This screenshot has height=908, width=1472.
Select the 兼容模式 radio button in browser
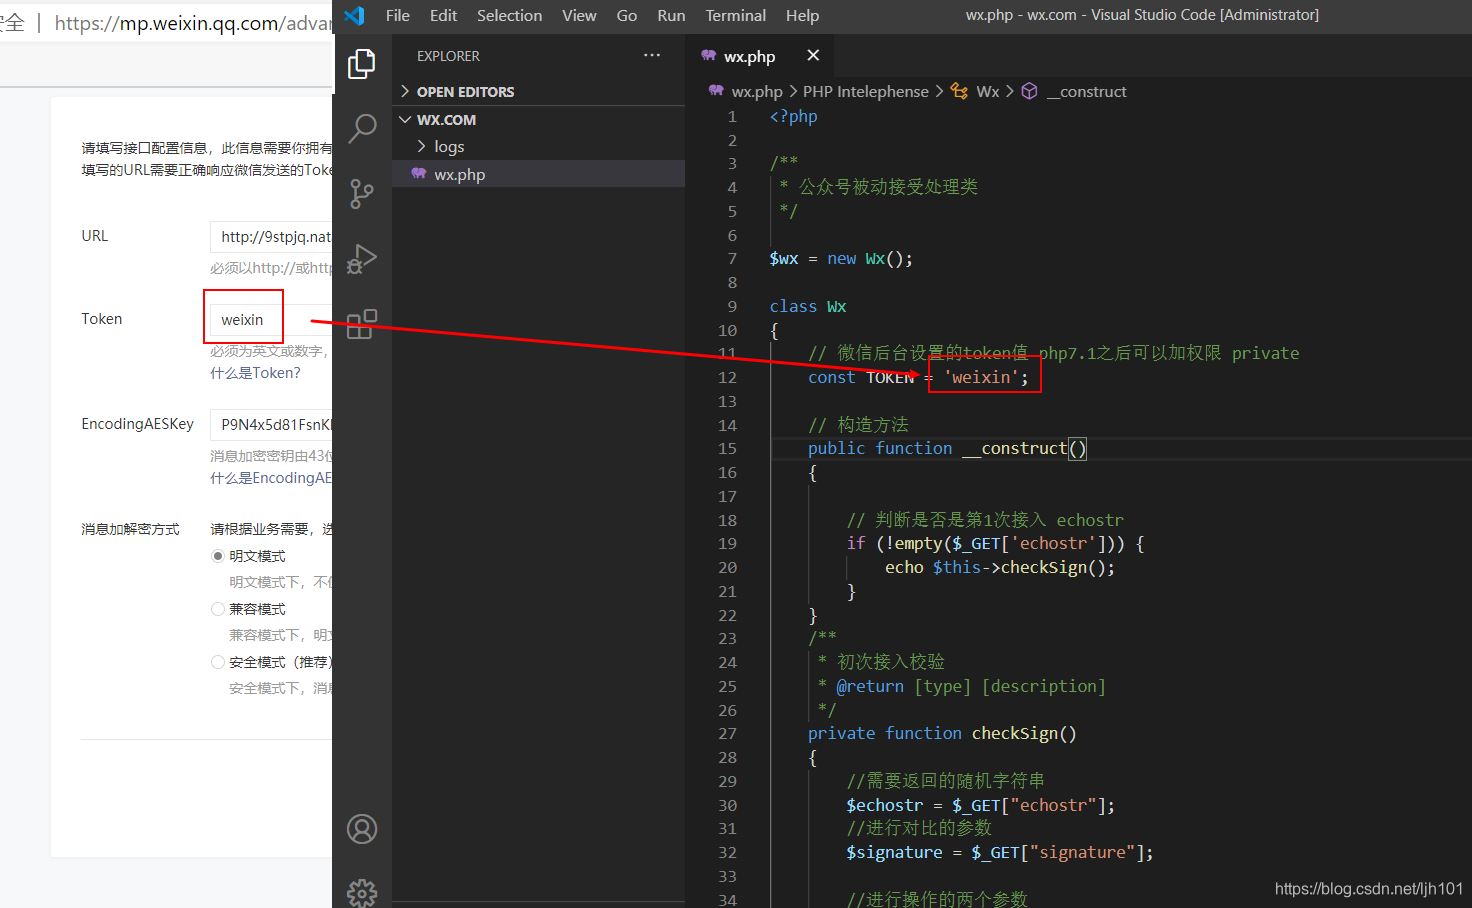[218, 609]
